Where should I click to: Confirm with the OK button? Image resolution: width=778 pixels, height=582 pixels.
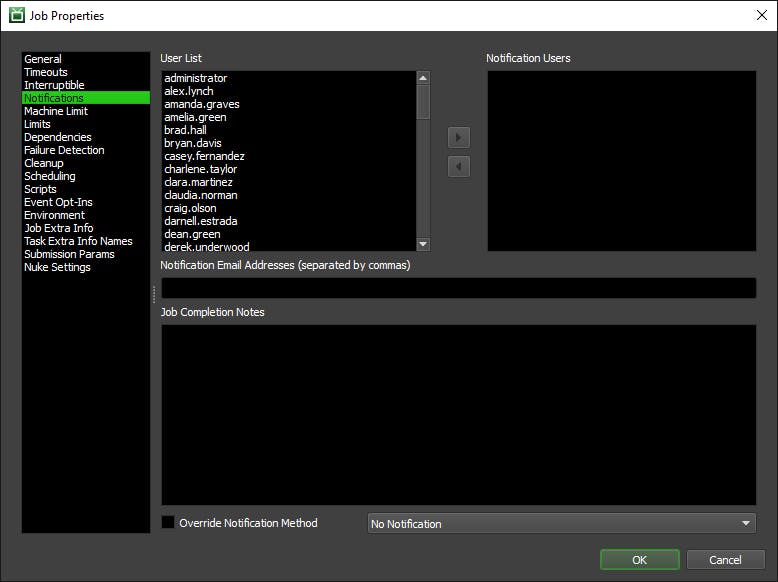639,560
